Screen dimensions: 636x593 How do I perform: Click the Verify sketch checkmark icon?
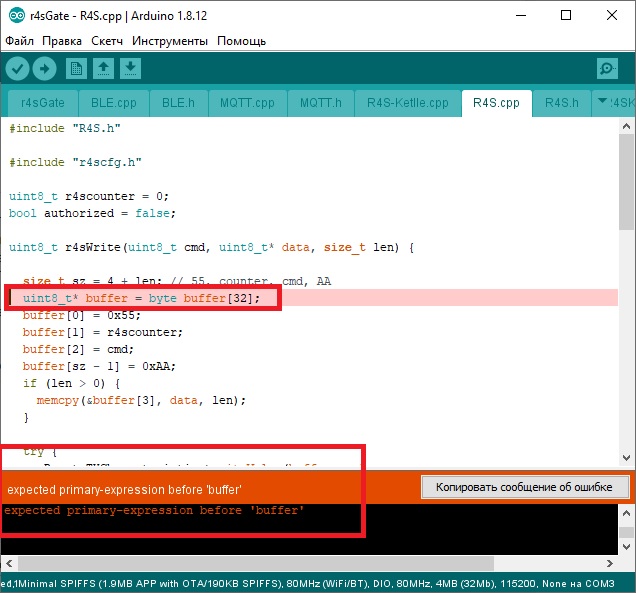[x=17, y=68]
